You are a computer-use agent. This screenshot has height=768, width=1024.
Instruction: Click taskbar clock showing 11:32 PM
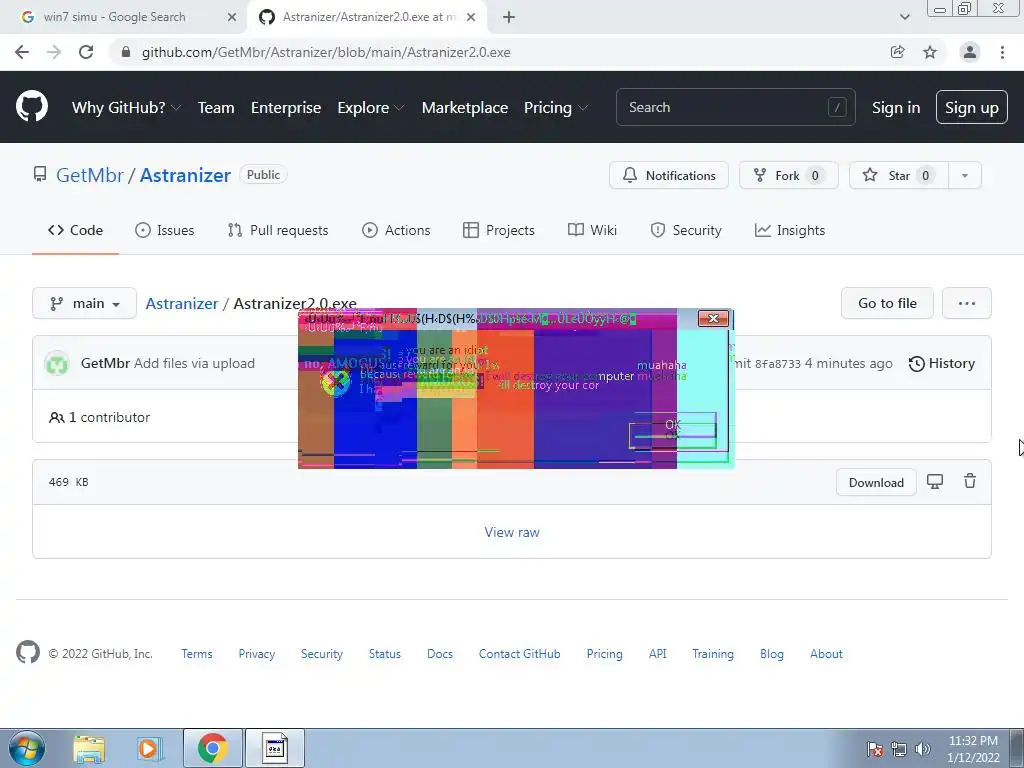point(973,748)
